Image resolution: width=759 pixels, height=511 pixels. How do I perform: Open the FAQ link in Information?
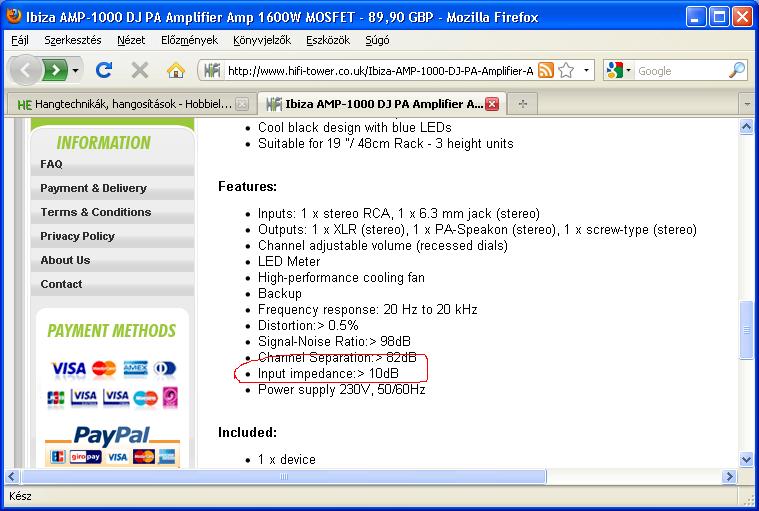pos(51,164)
